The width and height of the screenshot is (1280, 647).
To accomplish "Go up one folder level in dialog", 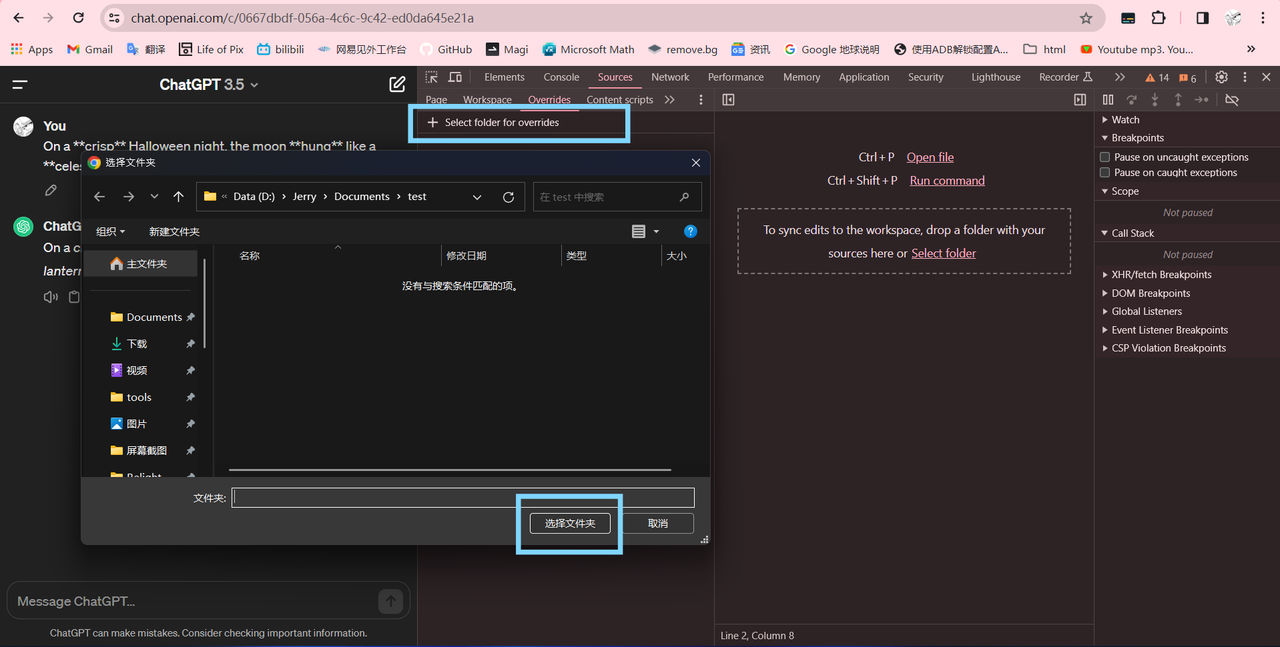I will coord(178,197).
